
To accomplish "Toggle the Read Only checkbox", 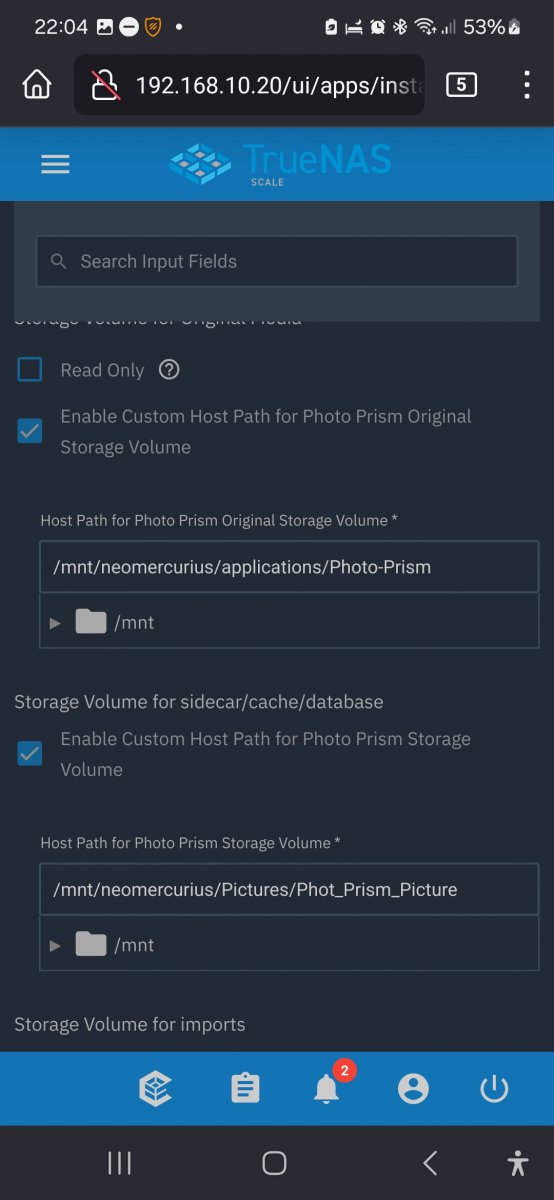I will point(30,370).
